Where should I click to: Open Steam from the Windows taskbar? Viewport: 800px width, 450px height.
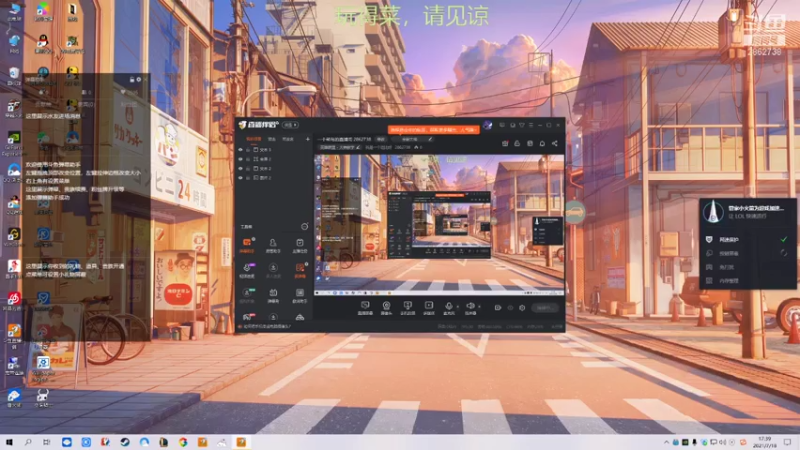click(x=125, y=442)
